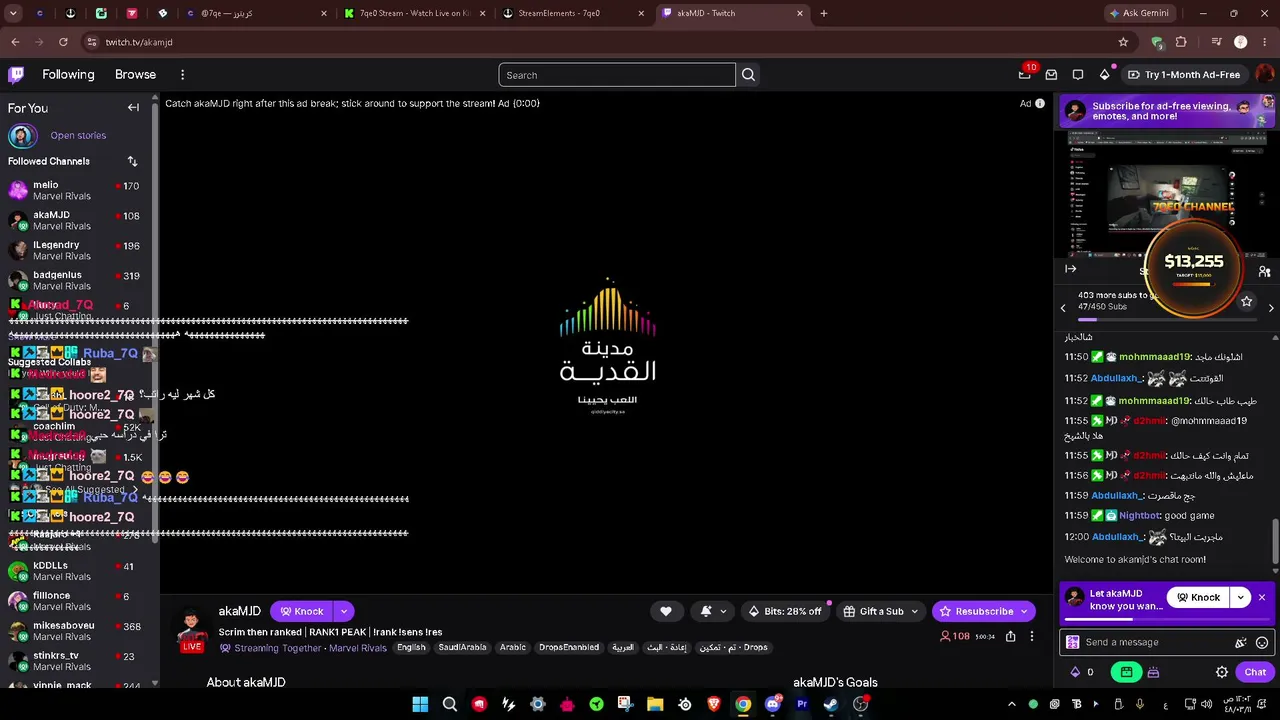The width and height of the screenshot is (1280, 720).
Task: Expand the Resubscribe options
Action: coord(1024,612)
